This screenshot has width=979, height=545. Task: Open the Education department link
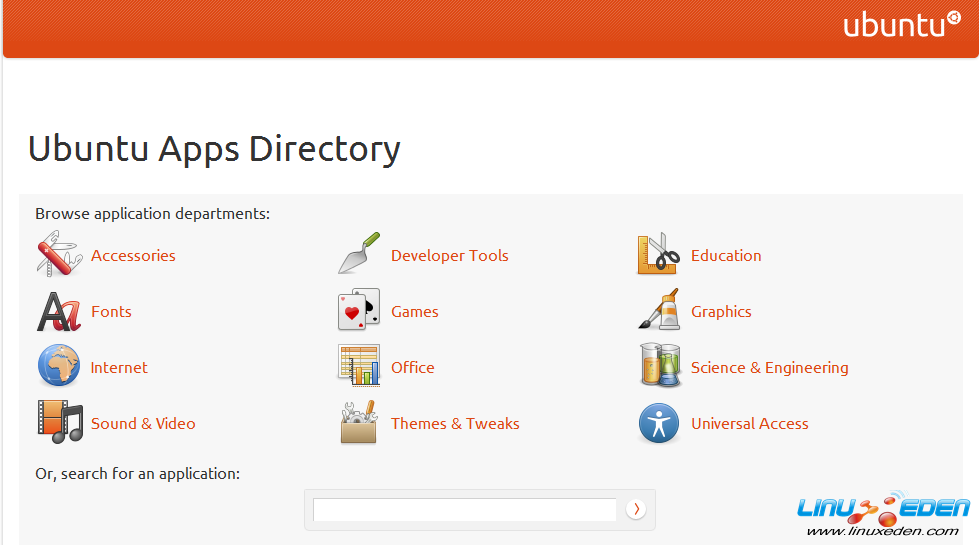click(726, 255)
